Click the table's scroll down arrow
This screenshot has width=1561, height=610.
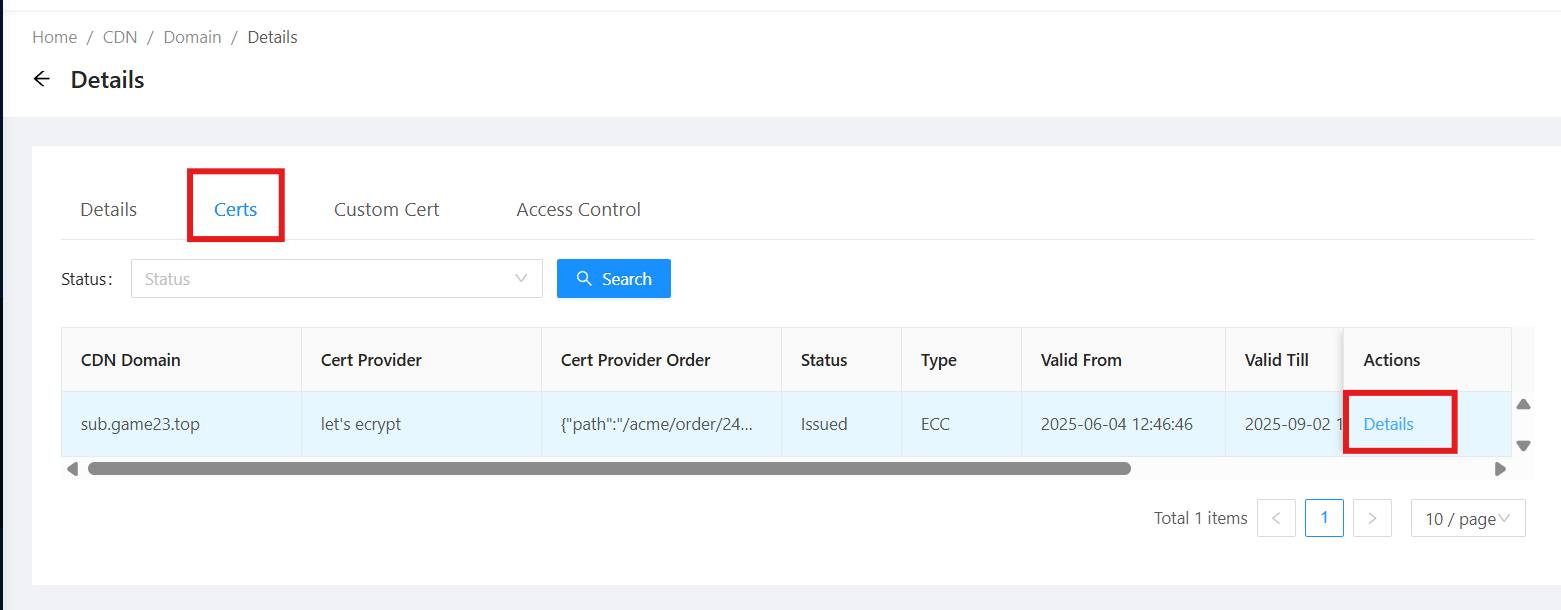1523,445
